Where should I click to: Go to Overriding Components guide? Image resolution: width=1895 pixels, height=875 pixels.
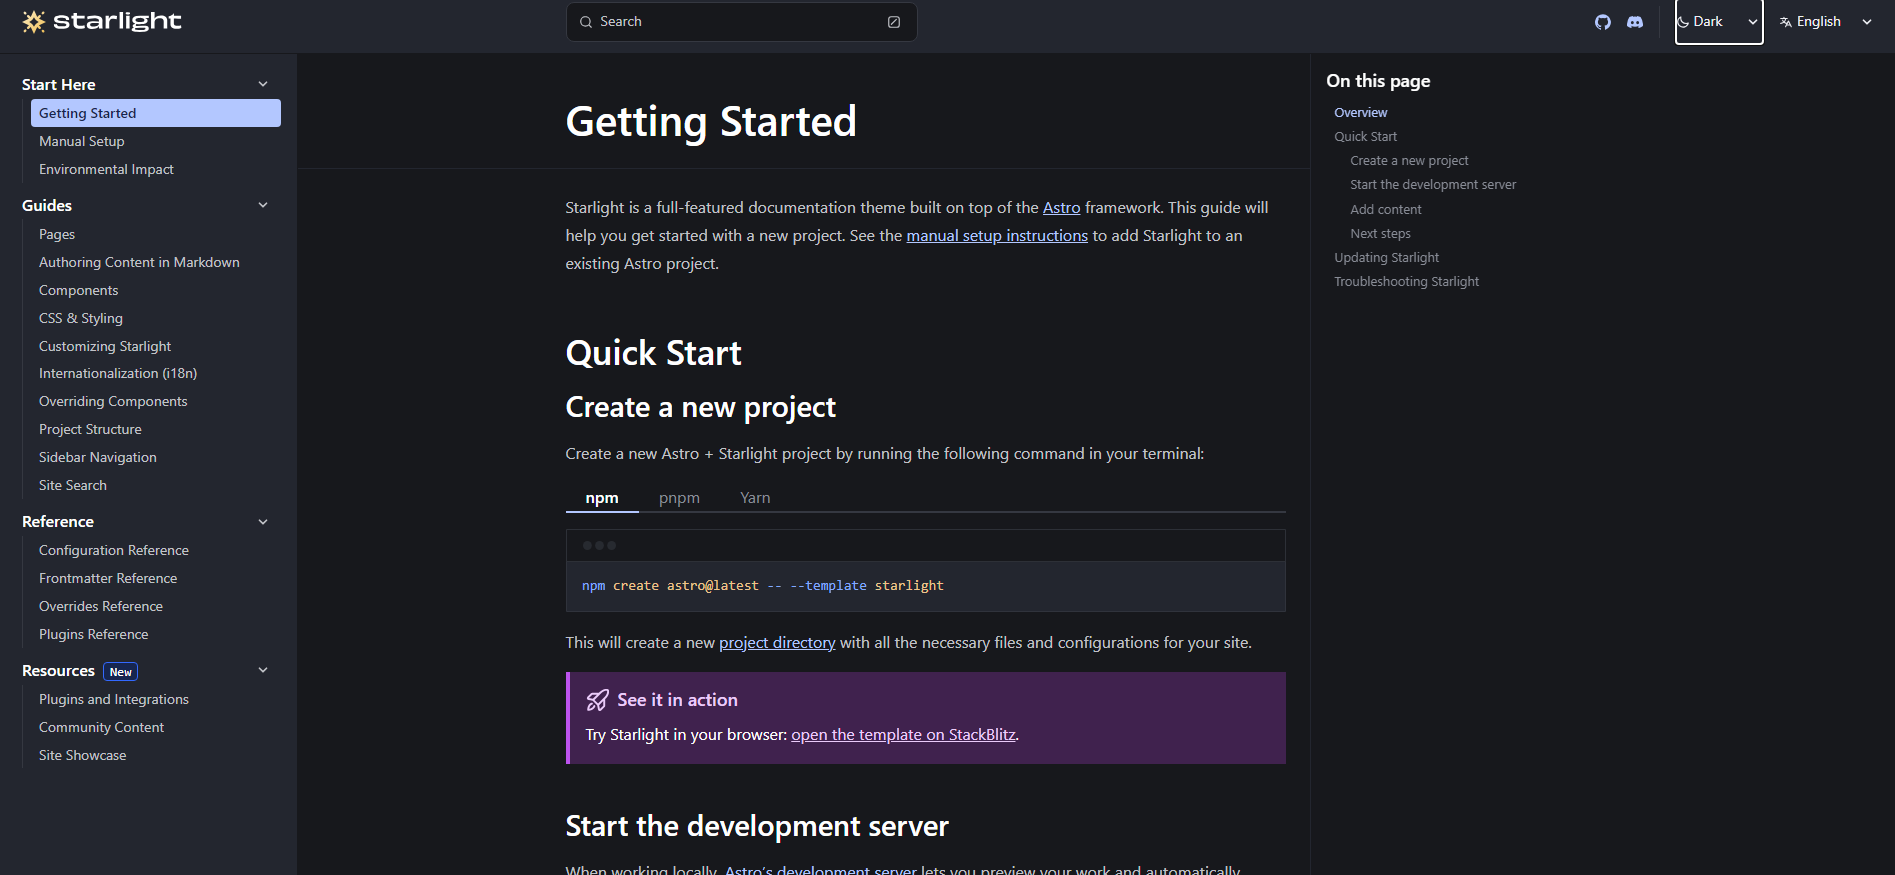(x=156, y=401)
